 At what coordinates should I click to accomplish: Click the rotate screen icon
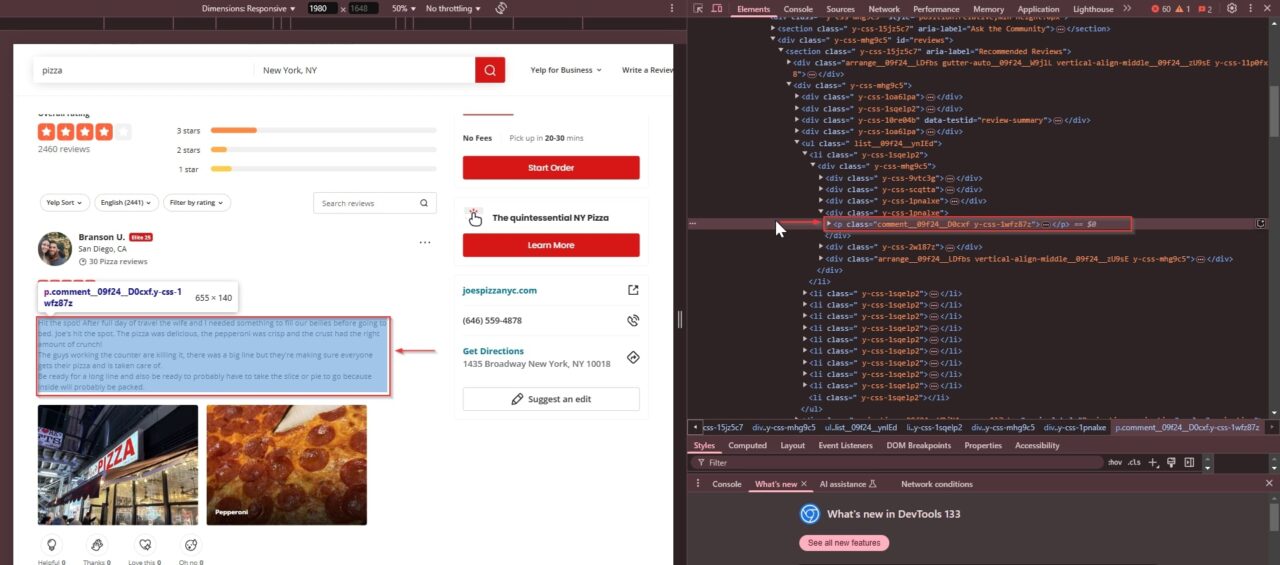tap(502, 8)
